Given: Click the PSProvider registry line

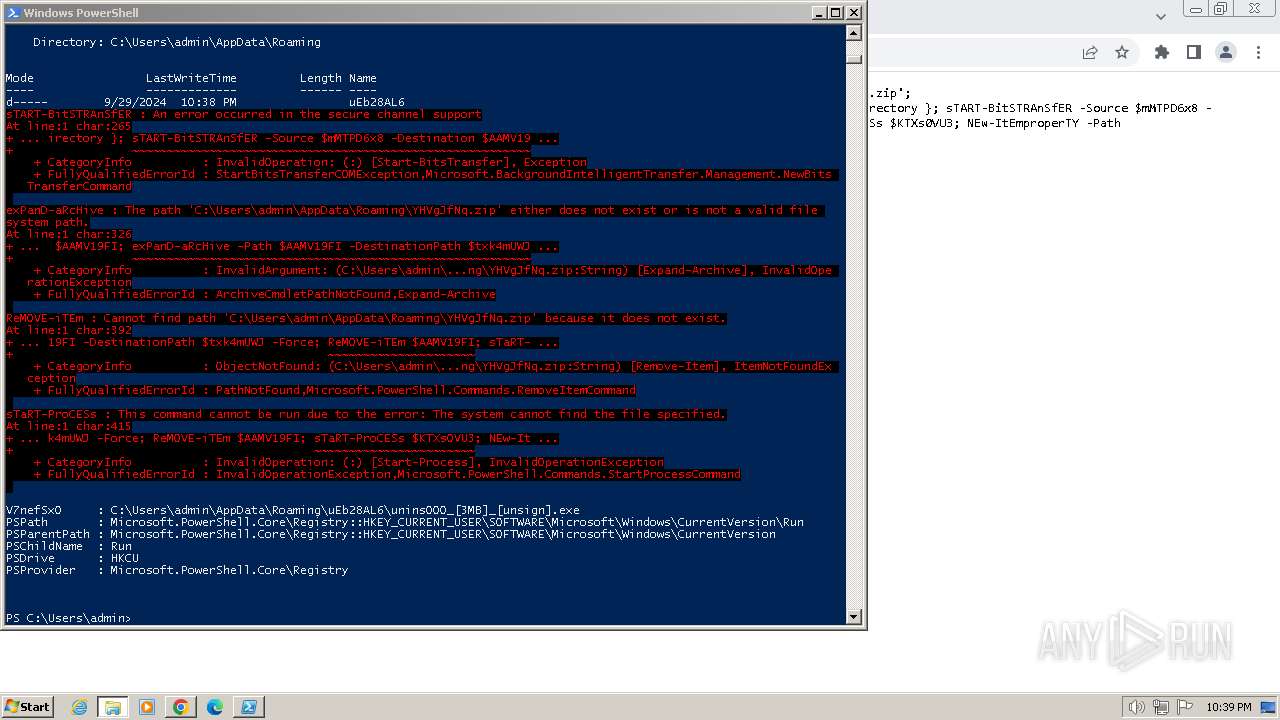Looking at the screenshot, I should point(176,570).
